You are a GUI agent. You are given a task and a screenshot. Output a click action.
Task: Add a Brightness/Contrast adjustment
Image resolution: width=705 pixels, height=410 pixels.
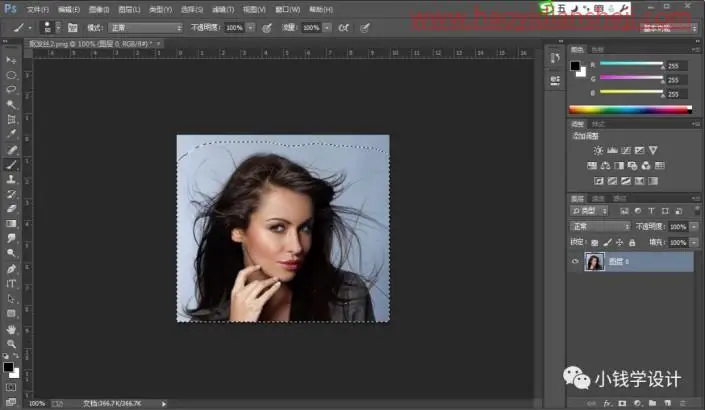tap(598, 150)
